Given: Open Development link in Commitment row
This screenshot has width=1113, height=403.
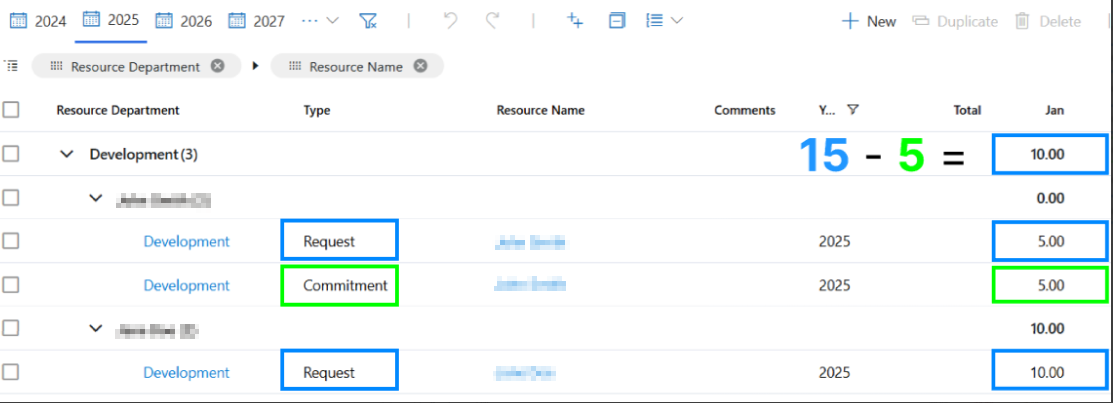Looking at the screenshot, I should click(187, 285).
